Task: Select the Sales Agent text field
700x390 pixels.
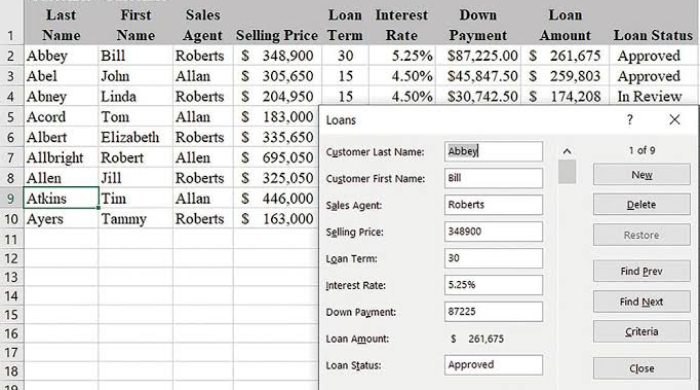Action: (x=493, y=205)
